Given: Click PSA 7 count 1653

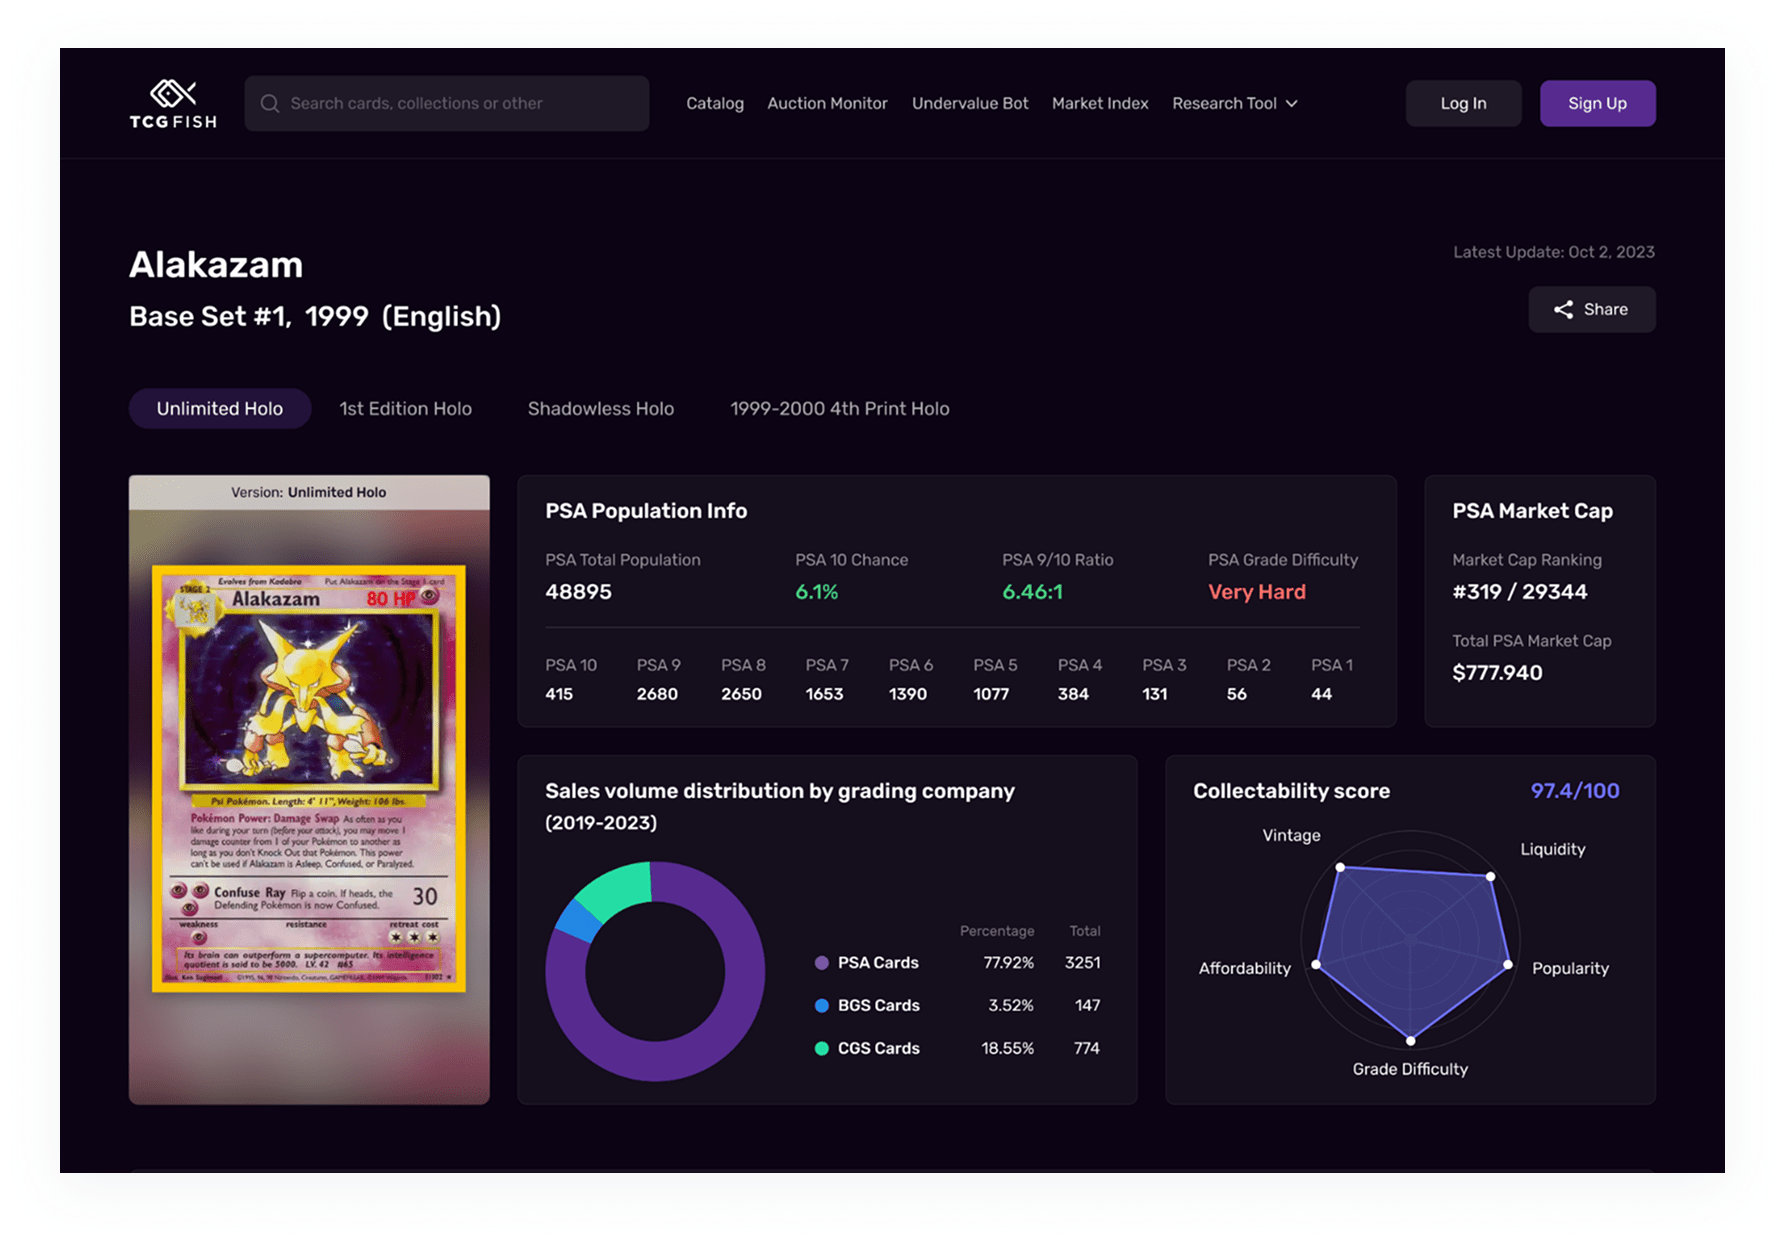Looking at the screenshot, I should pyautogui.click(x=824, y=694).
